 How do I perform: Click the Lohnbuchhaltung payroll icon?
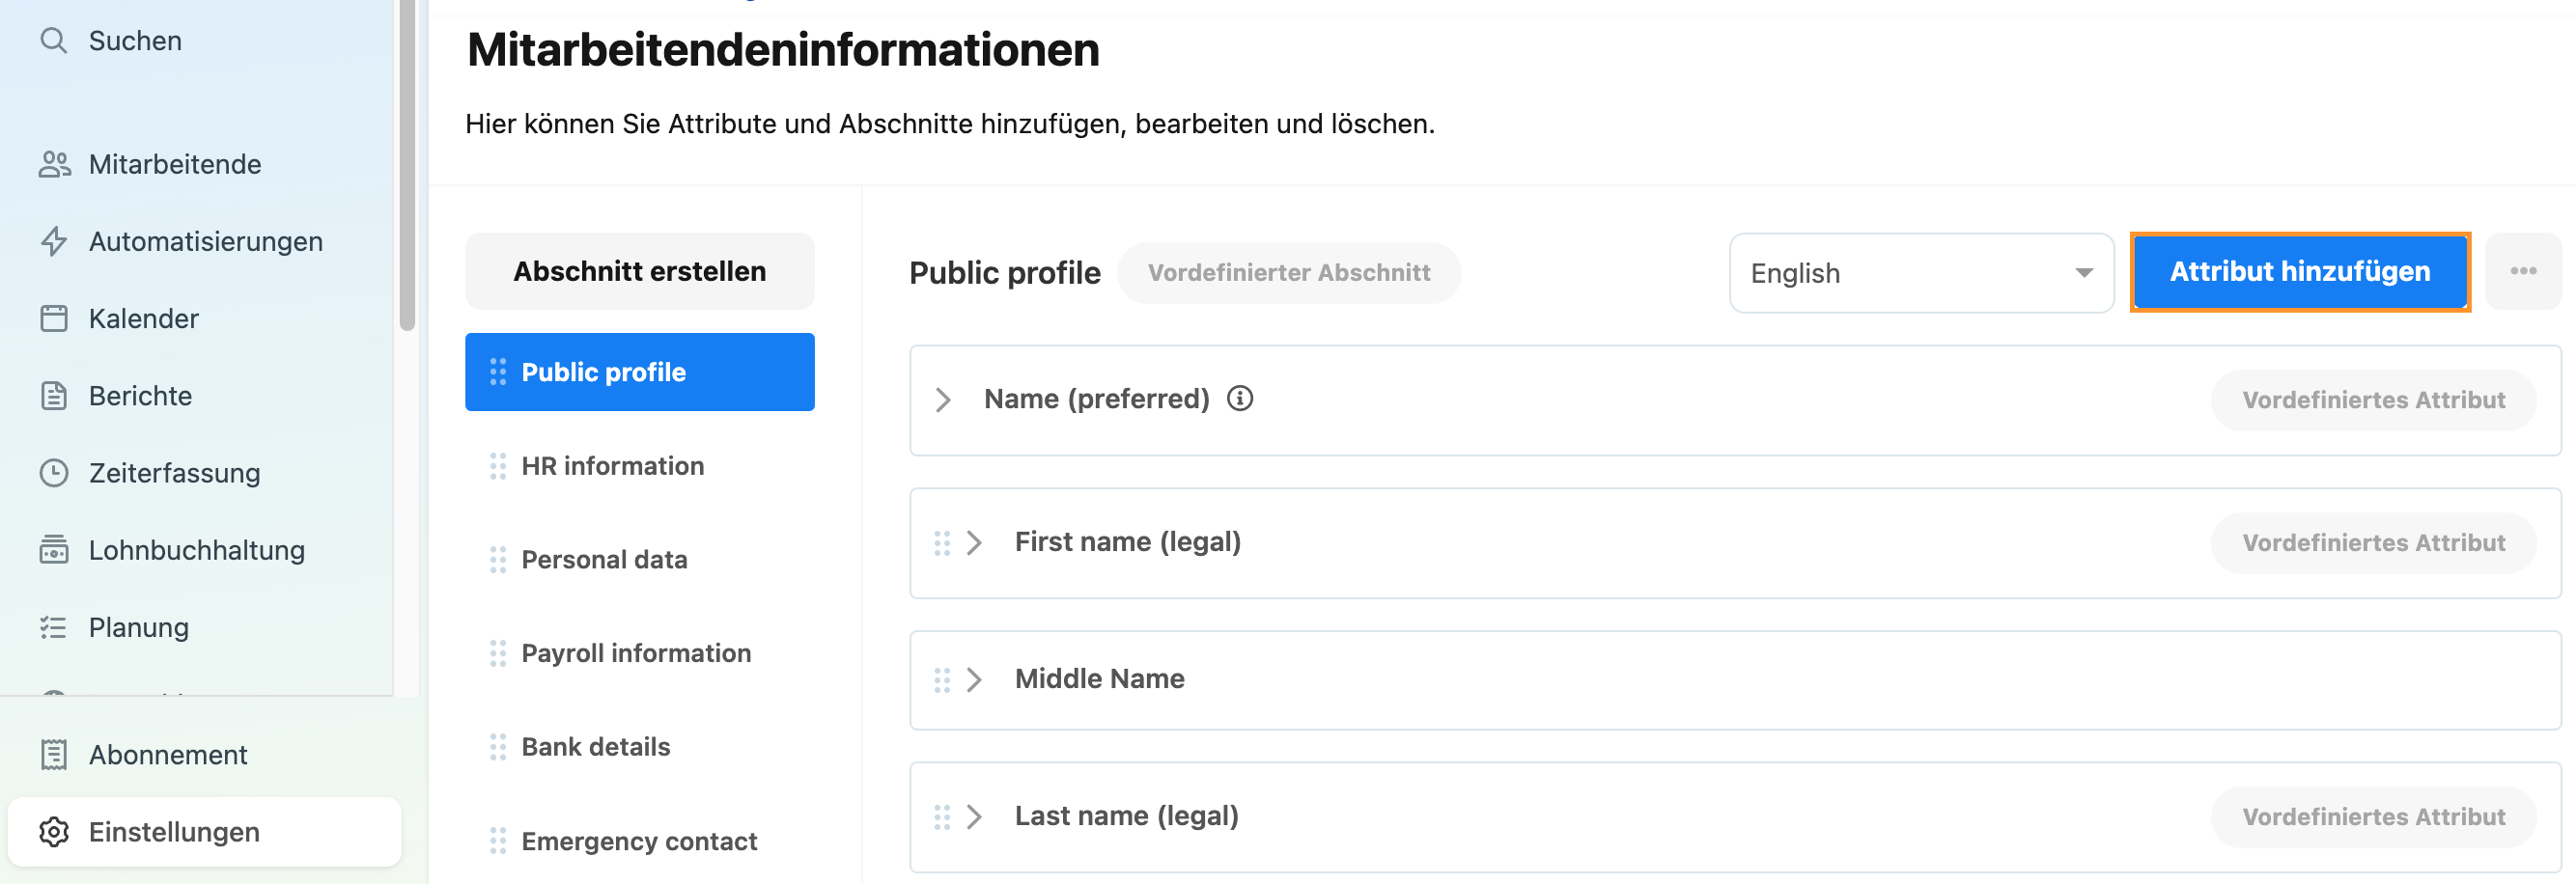tap(54, 549)
